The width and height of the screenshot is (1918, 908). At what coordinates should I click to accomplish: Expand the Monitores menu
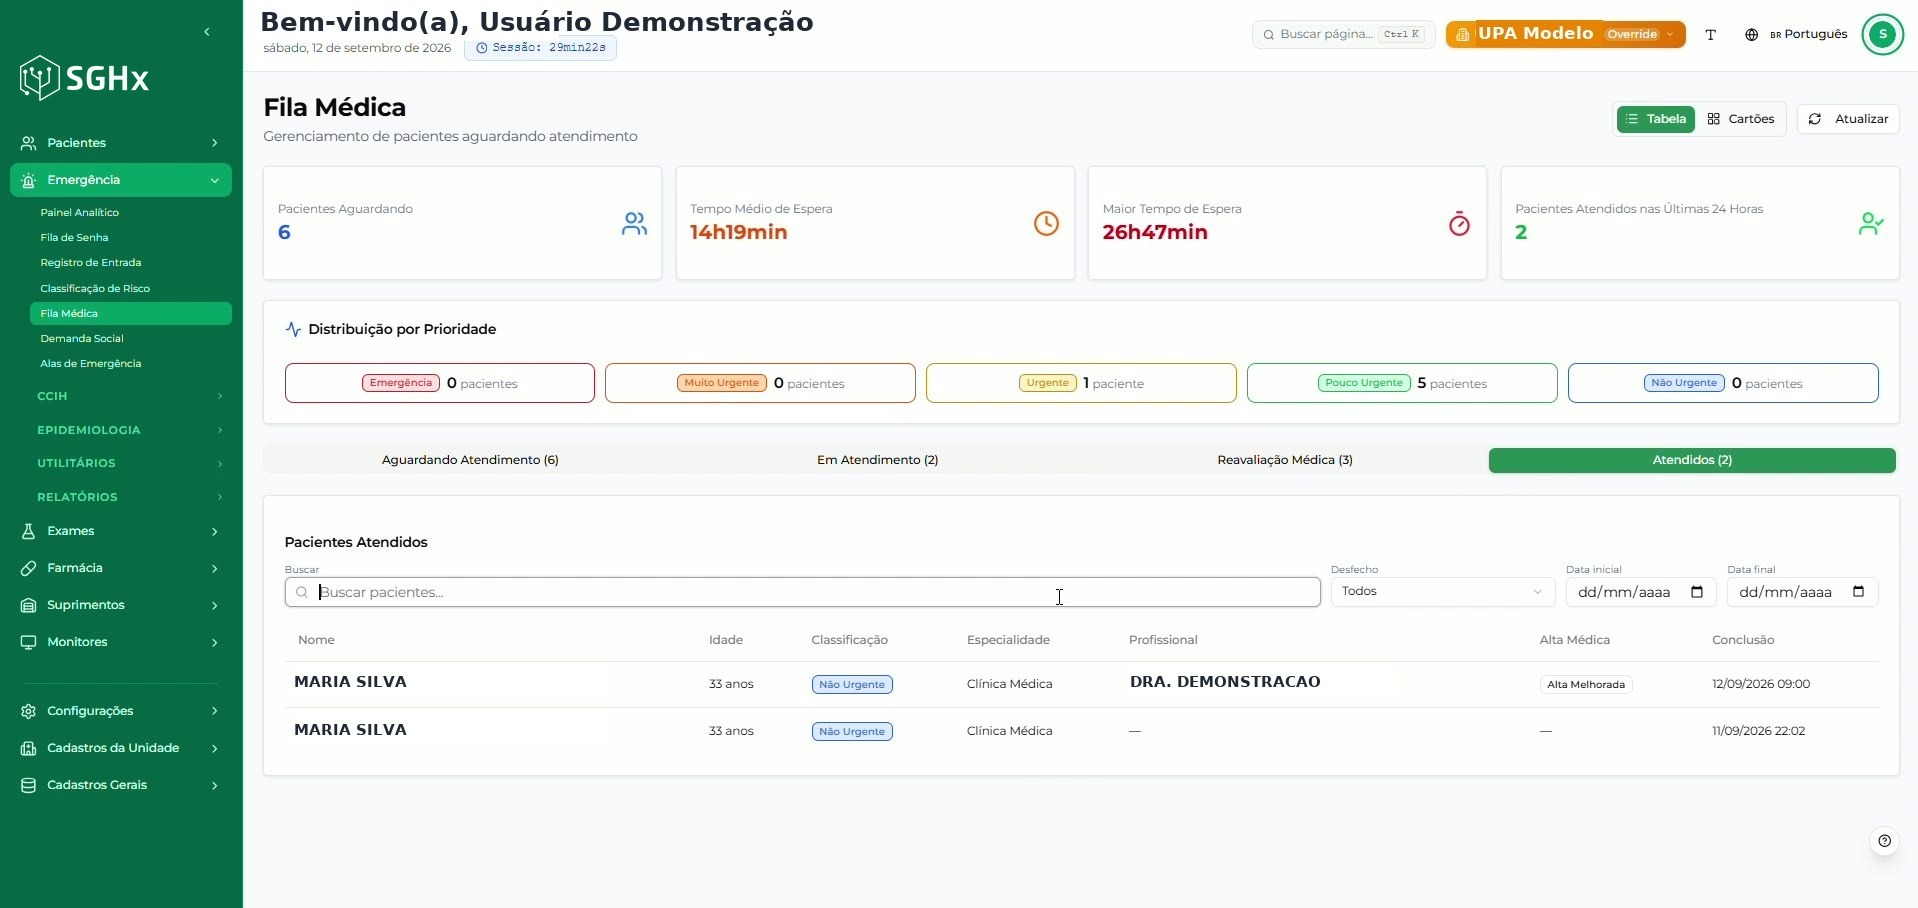click(121, 642)
